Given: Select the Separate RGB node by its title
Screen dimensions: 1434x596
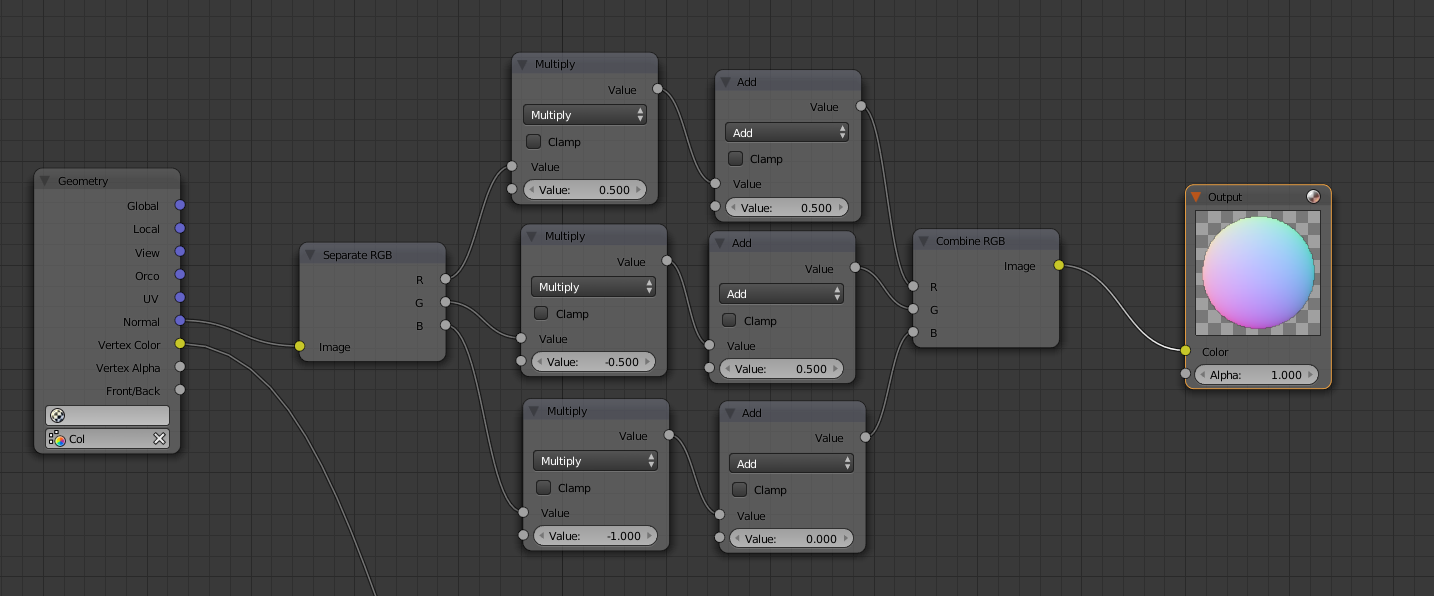Looking at the screenshot, I should [357, 255].
